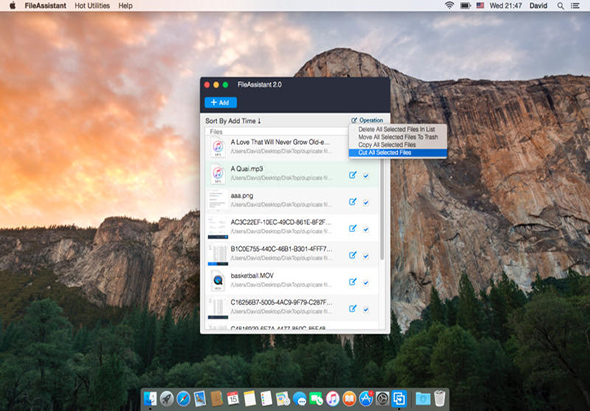Select the C16256B7-5006 file name
The image size is (590, 411).
(x=281, y=302)
